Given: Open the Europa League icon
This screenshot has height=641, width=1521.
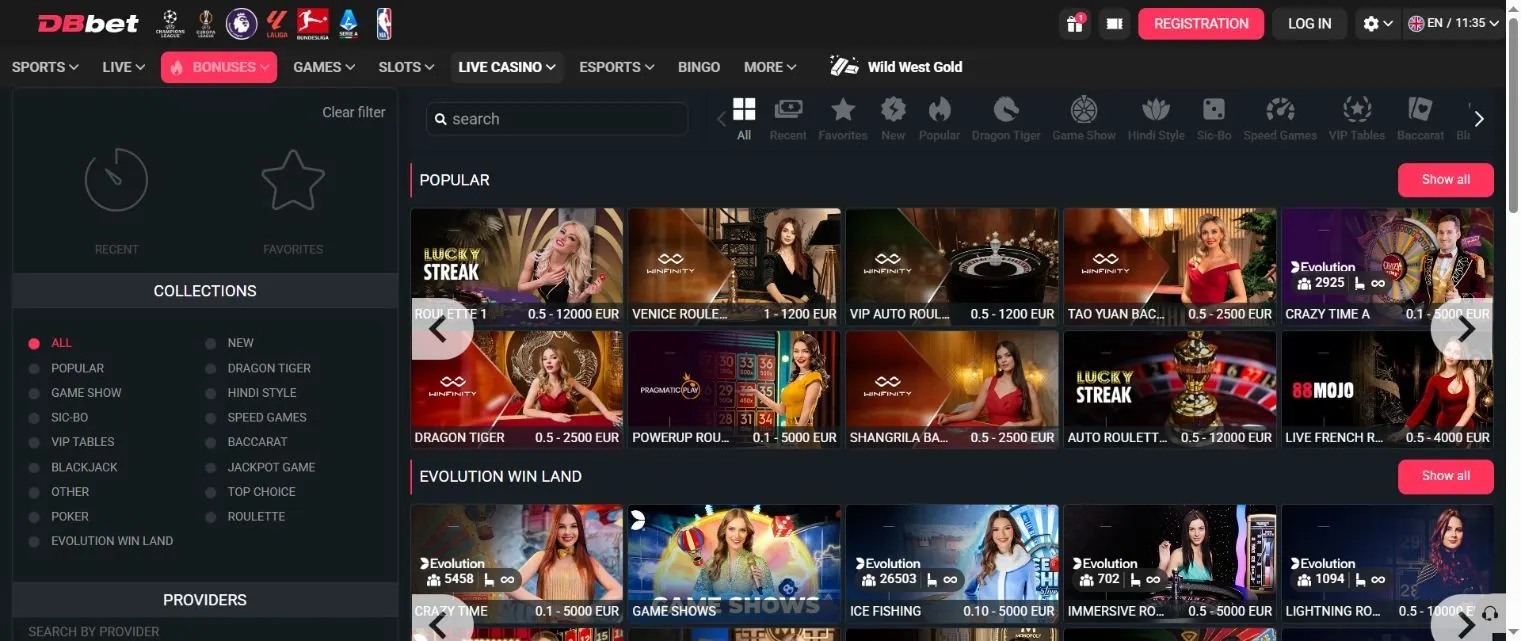Looking at the screenshot, I should (206, 23).
